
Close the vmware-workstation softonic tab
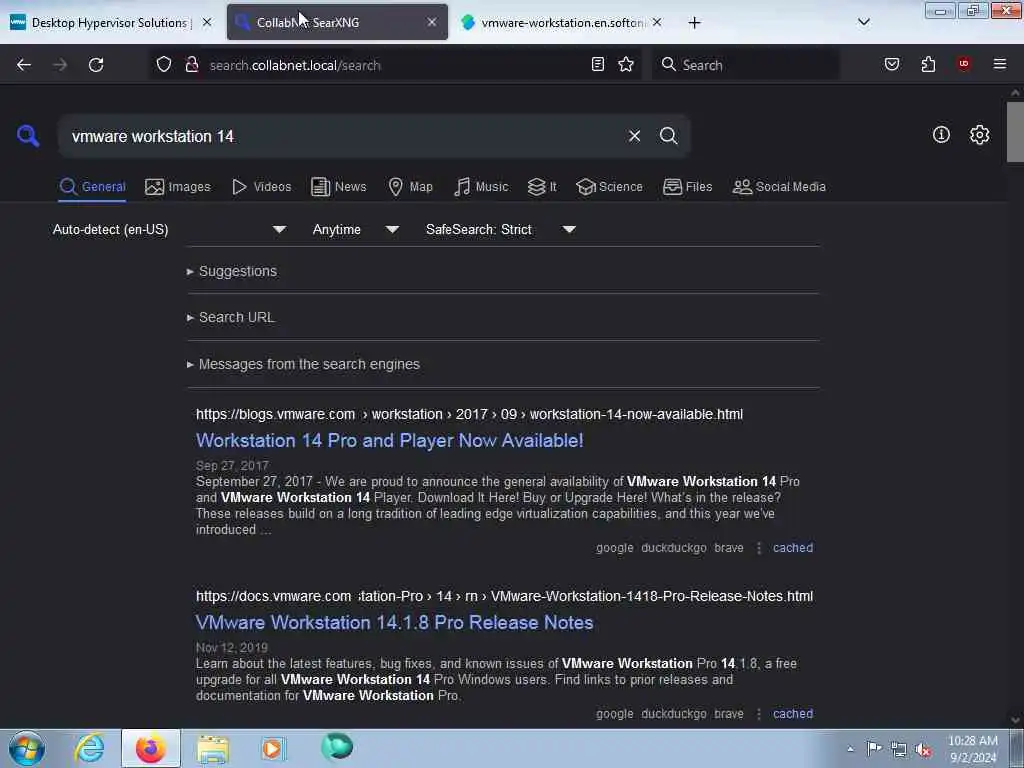point(657,22)
